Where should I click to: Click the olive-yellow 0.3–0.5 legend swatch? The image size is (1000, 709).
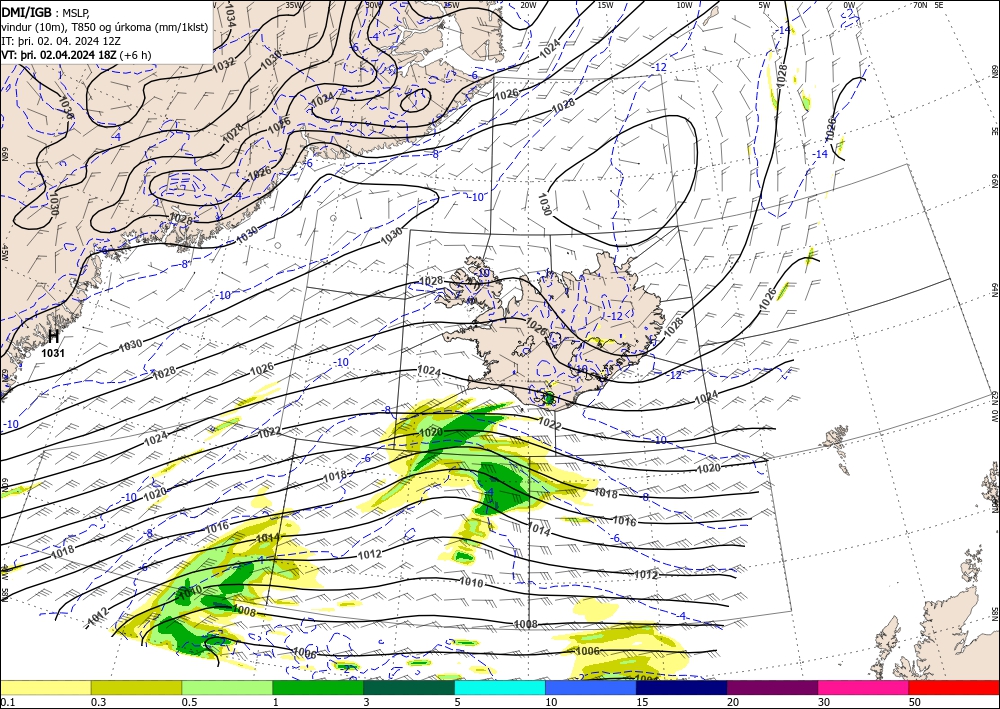coord(136,687)
